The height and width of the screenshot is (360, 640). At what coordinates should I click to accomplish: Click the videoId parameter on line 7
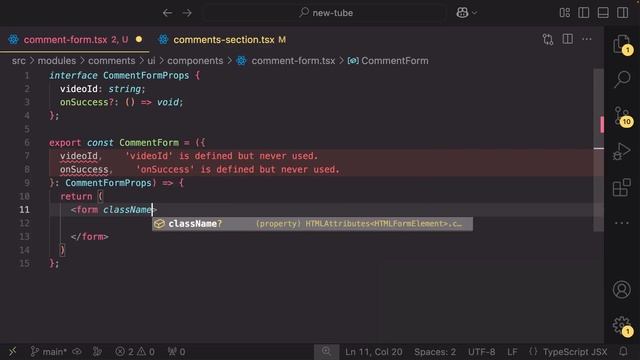pyautogui.click(x=79, y=156)
